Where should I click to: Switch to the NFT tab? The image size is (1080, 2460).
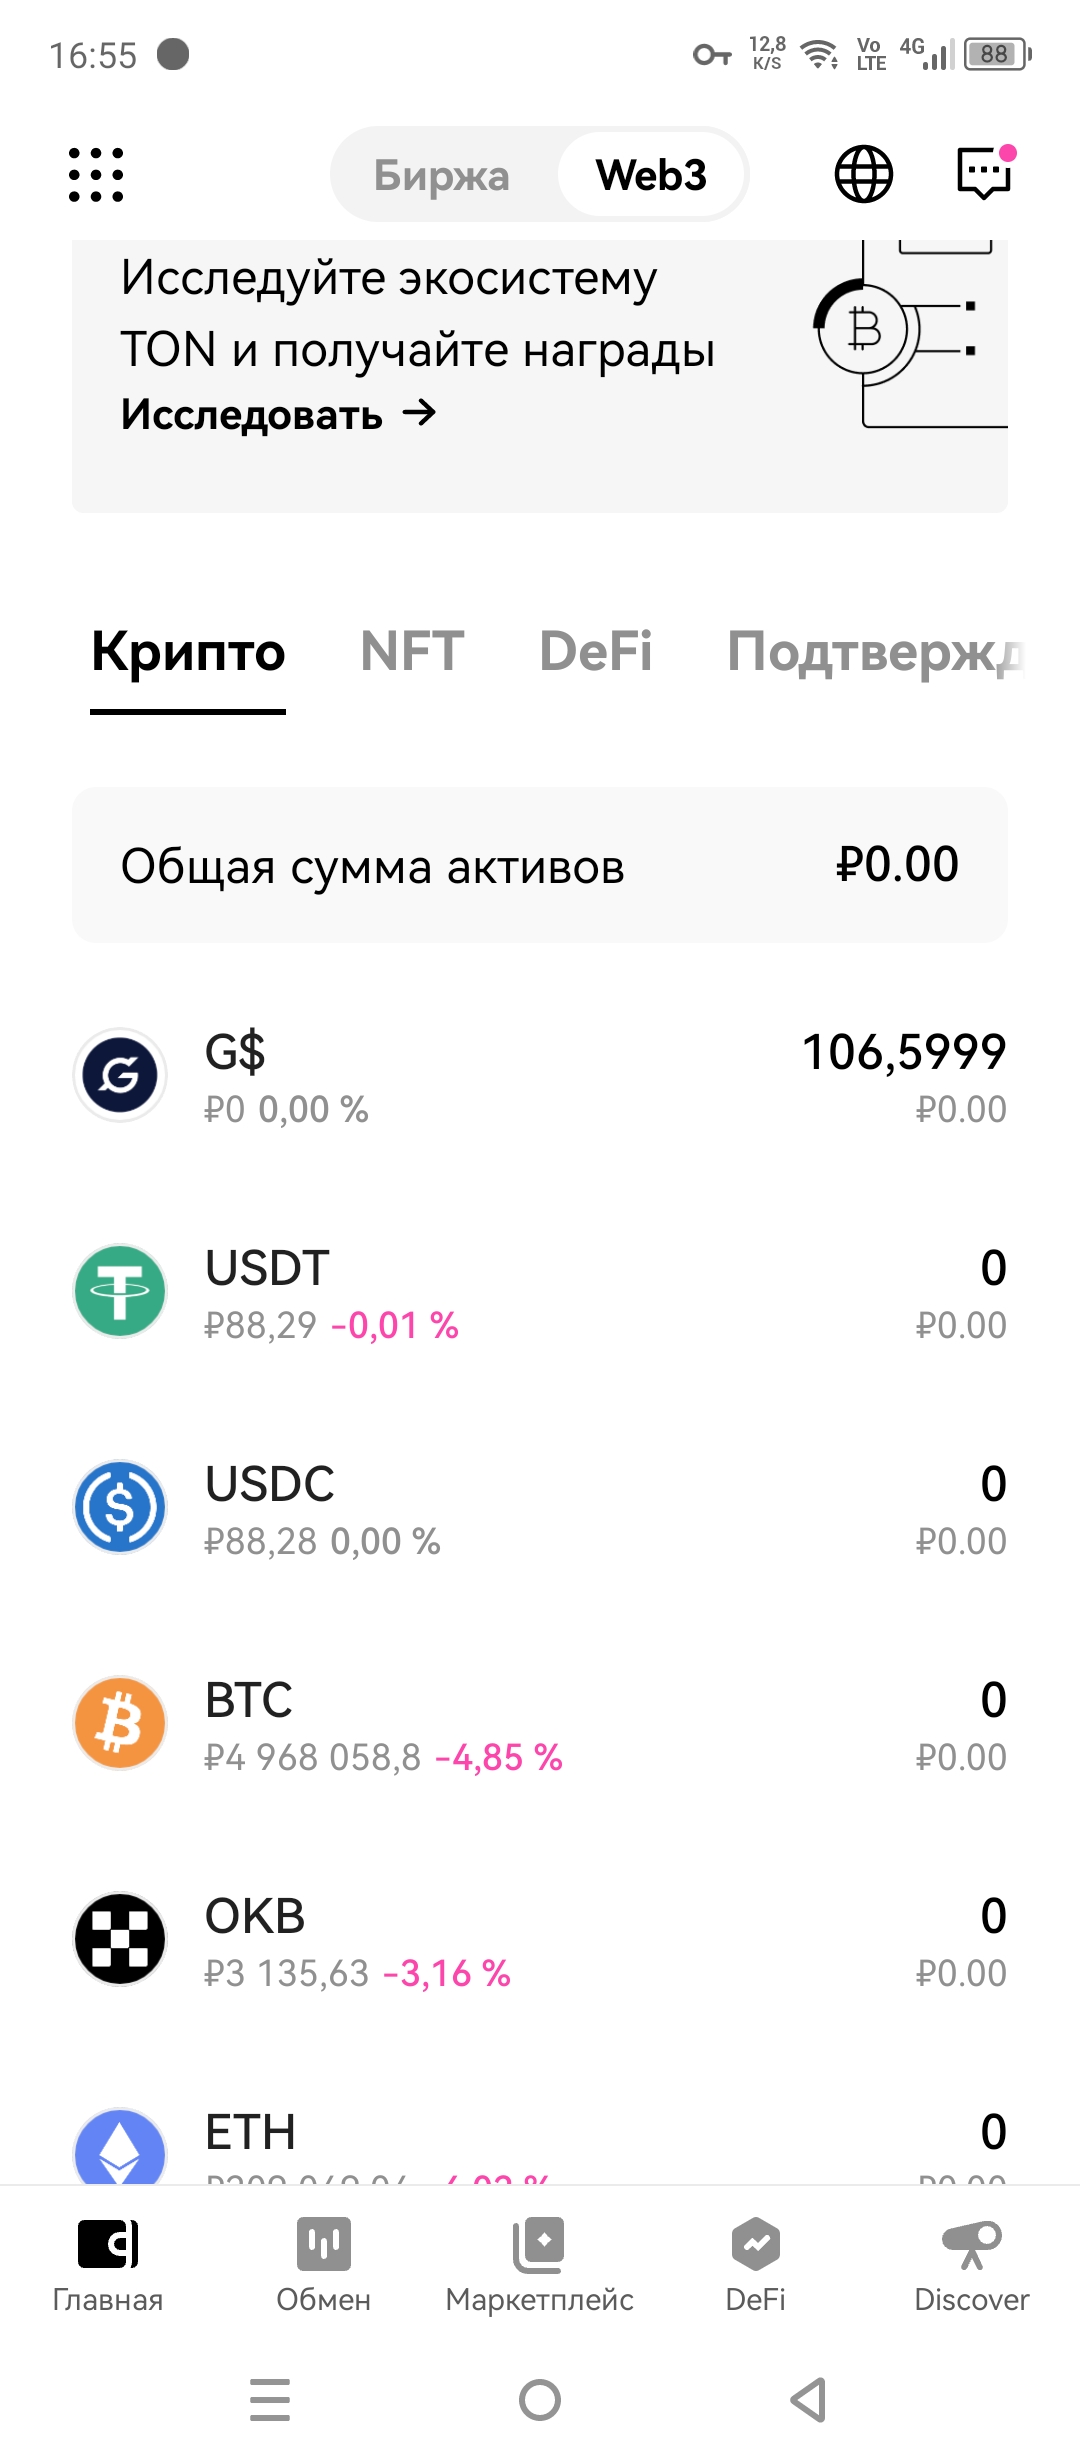(x=412, y=652)
